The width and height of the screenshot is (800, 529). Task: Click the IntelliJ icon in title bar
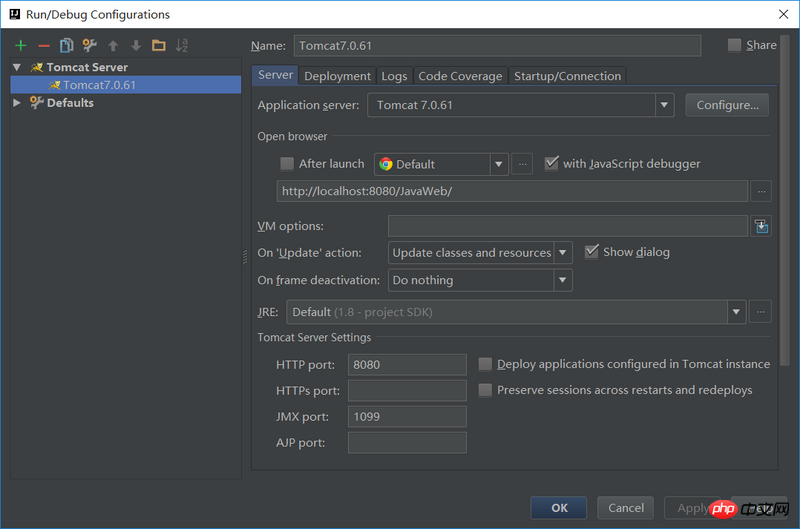coord(15,14)
